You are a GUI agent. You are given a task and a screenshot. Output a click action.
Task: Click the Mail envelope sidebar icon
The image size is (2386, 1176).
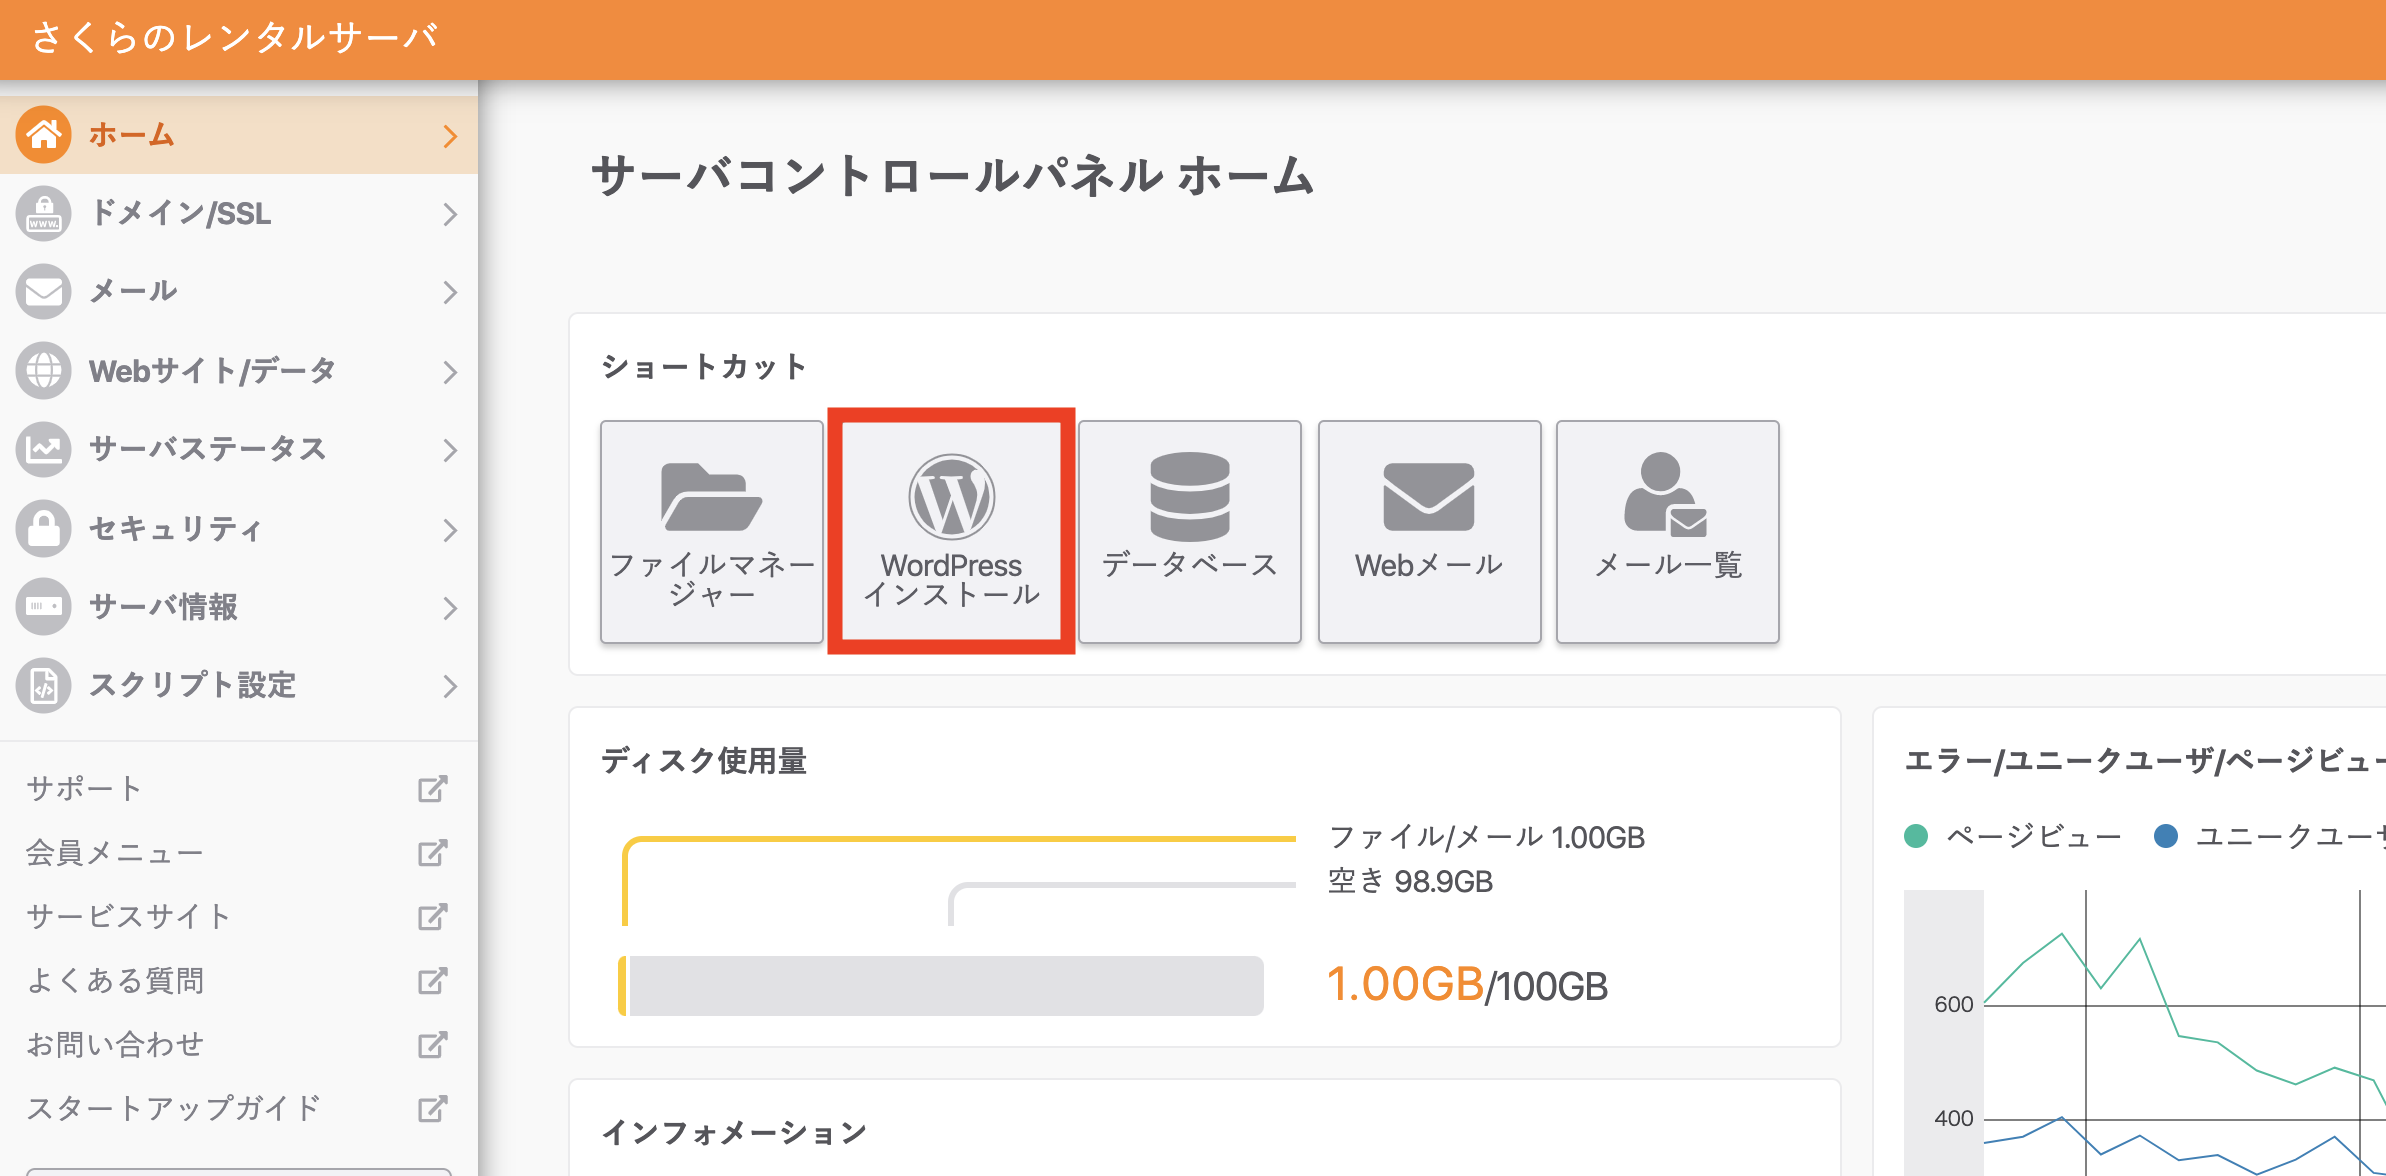click(x=44, y=291)
